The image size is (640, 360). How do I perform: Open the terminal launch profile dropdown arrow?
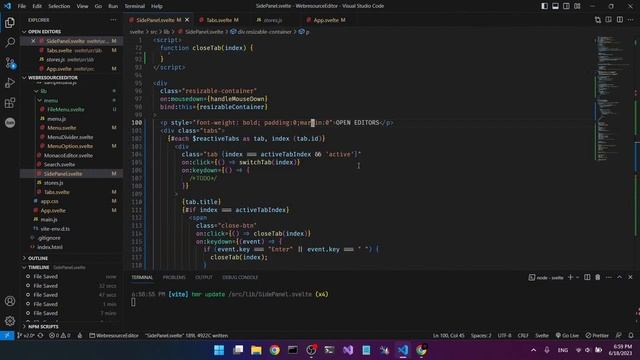(577, 277)
